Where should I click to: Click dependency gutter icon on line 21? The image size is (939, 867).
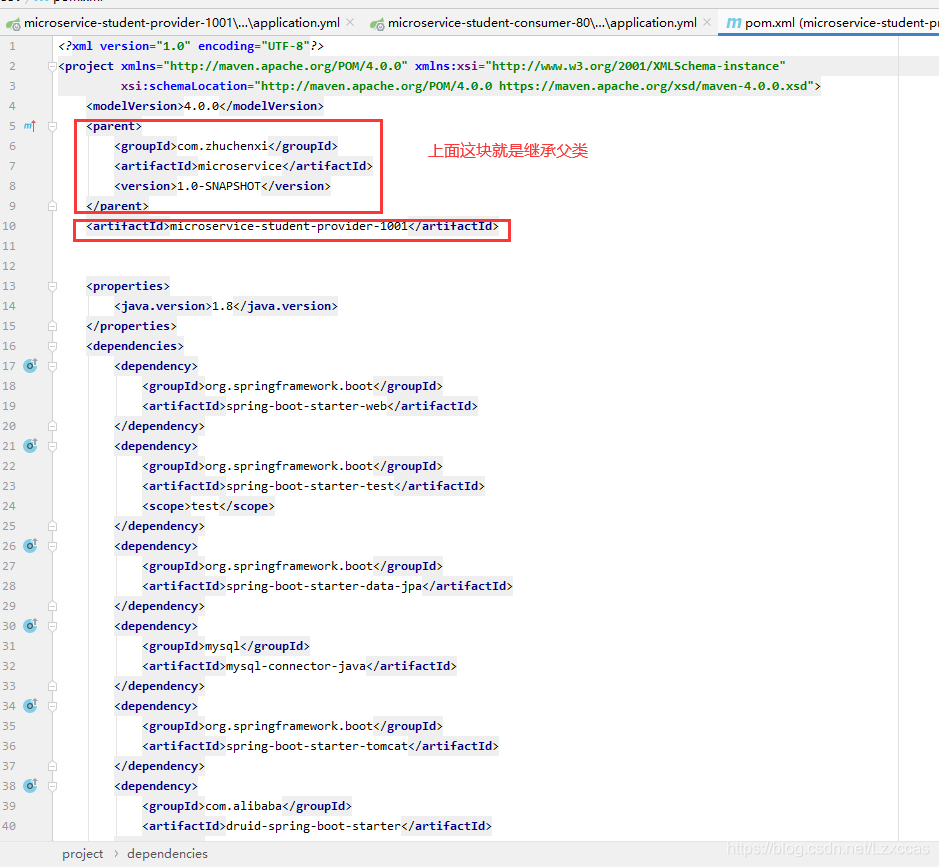pos(31,445)
